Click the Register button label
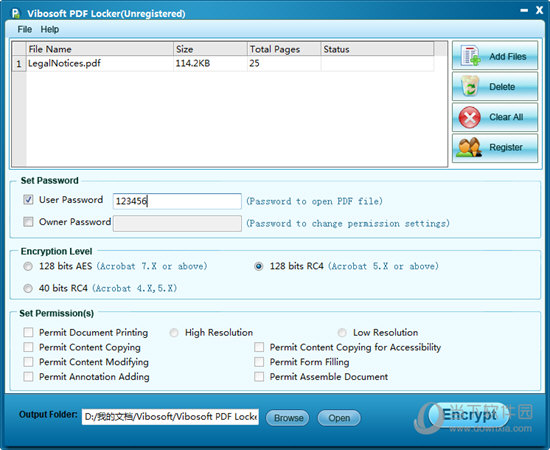The height and width of the screenshot is (450, 550). [506, 147]
